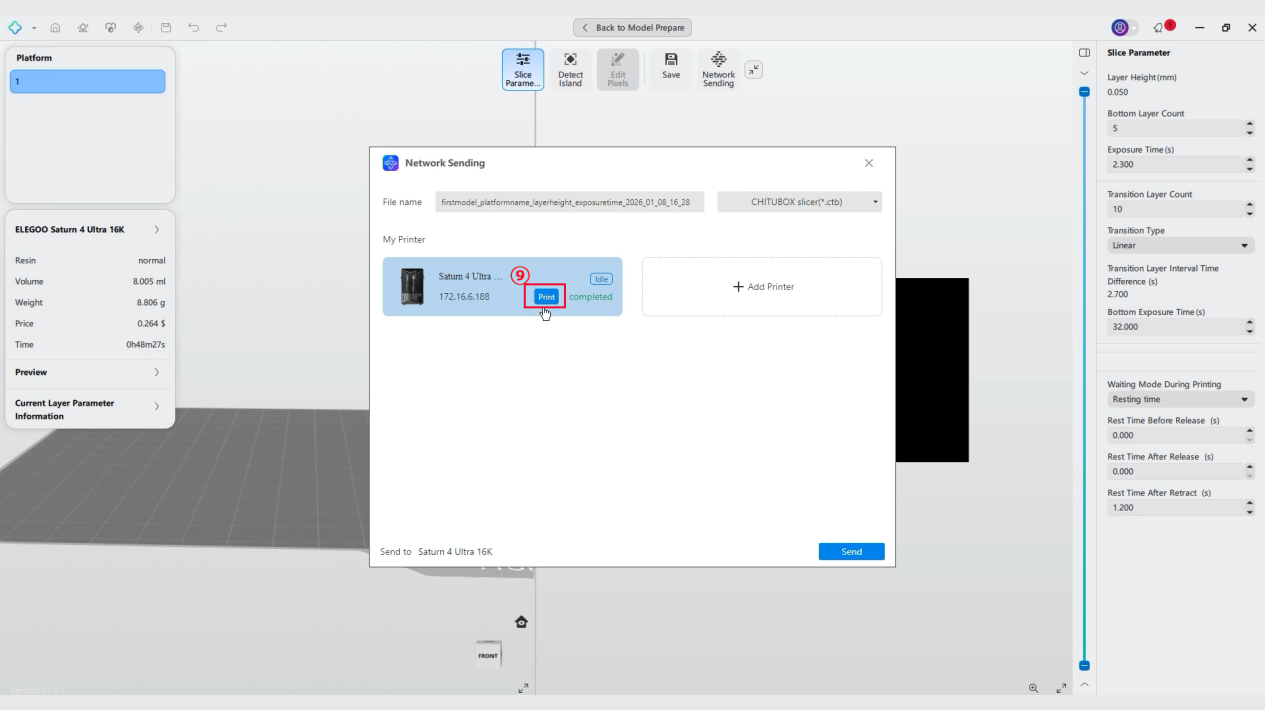1265x710 pixels.
Task: Close the Network Sending dialog
Action: [868, 163]
